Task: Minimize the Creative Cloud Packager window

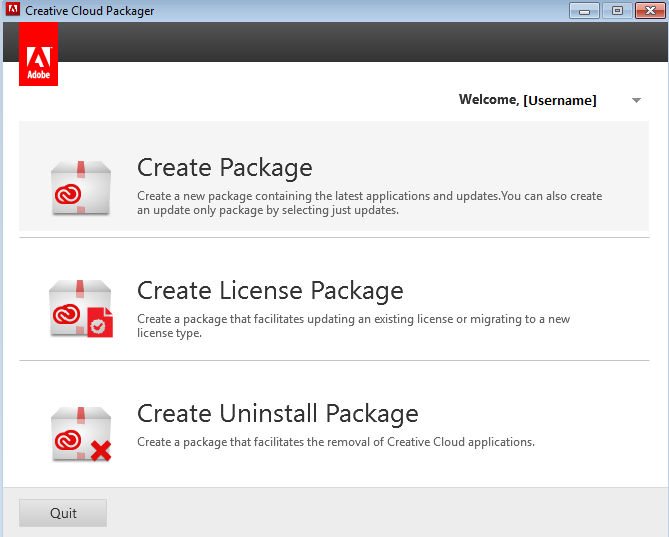Action: click(584, 11)
